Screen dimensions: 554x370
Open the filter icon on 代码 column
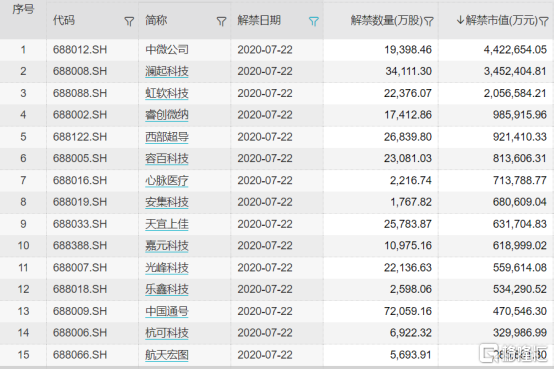click(x=129, y=22)
